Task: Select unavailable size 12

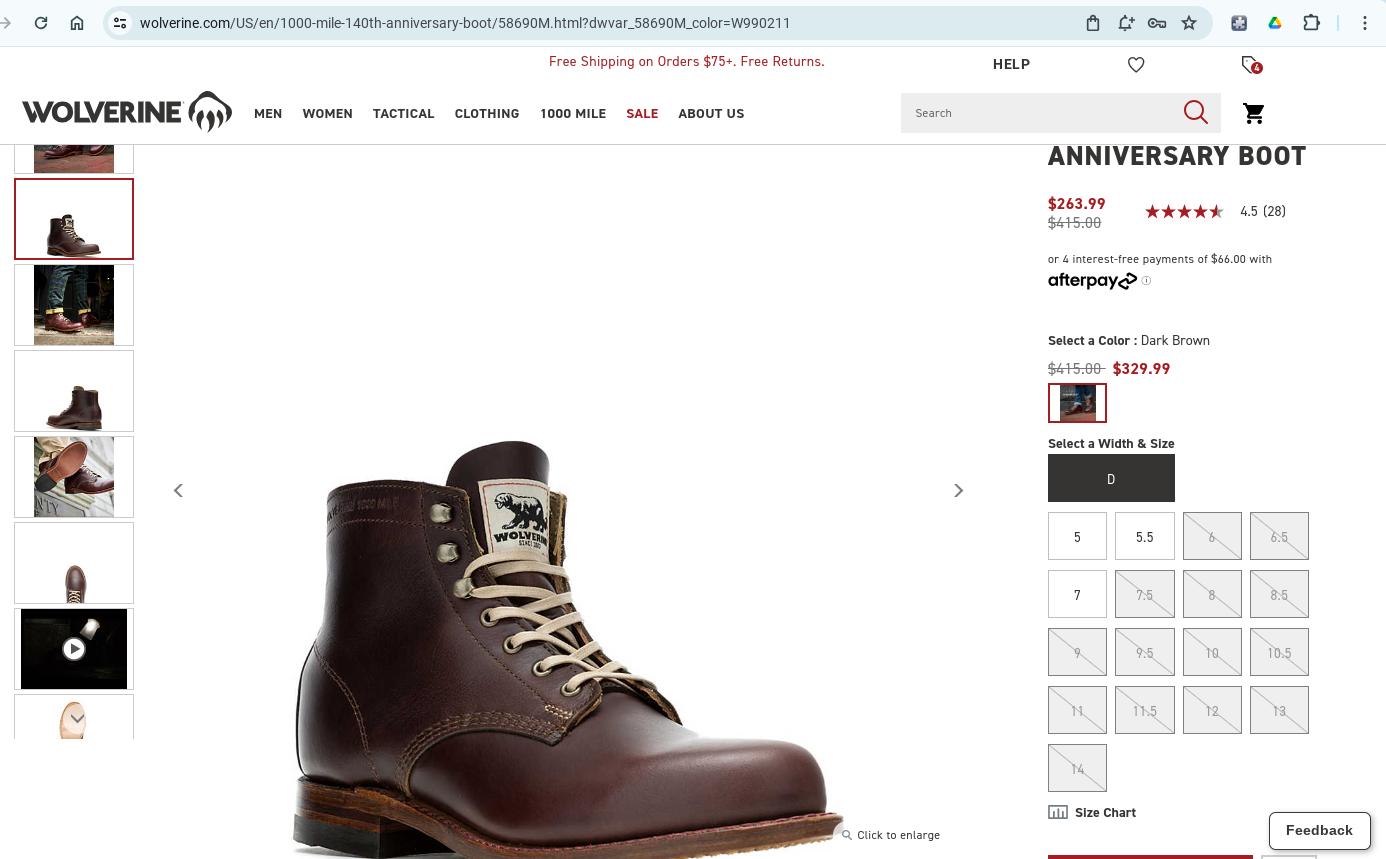Action: [x=1212, y=711]
